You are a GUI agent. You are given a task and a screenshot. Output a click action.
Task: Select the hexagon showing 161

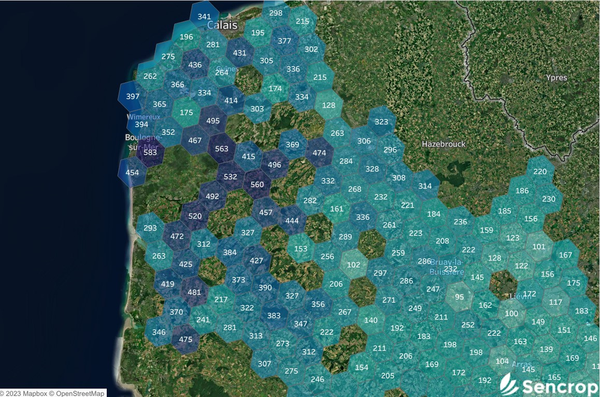click(337, 209)
